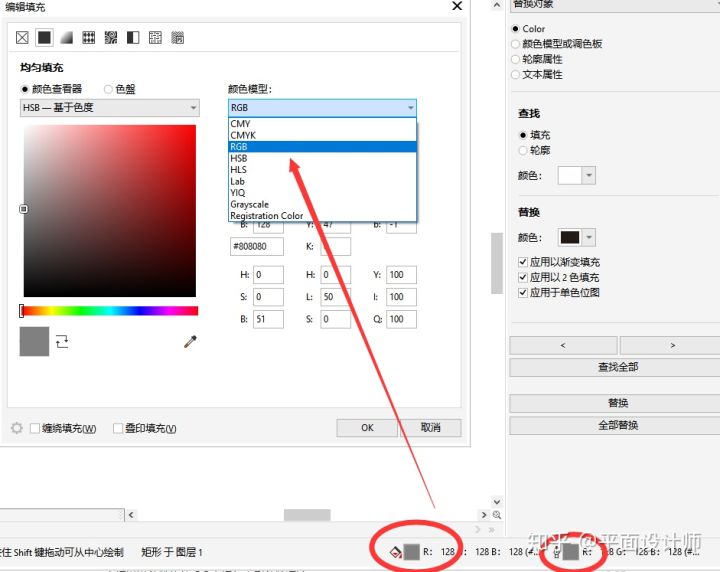Click the 全部替换 button
Screen dimensions: 720x572
pyautogui.click(x=617, y=425)
